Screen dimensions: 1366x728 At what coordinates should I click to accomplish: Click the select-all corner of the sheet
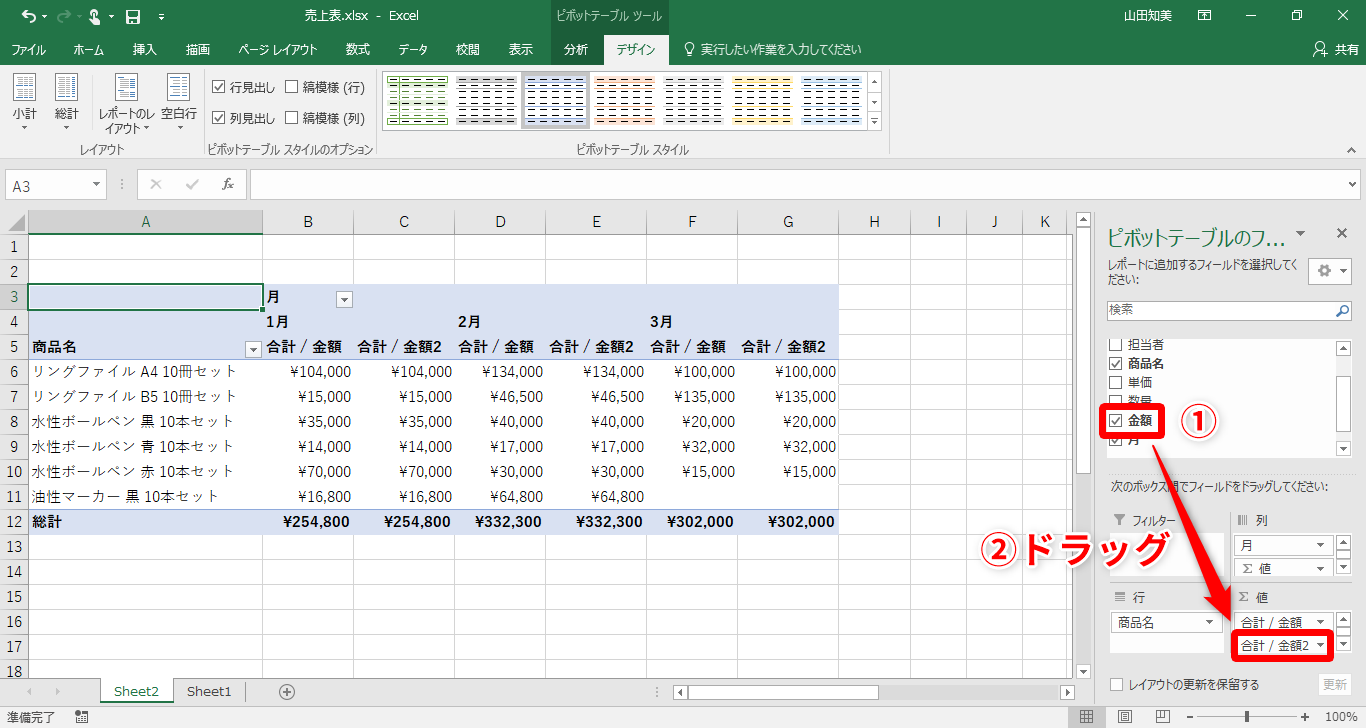17,221
